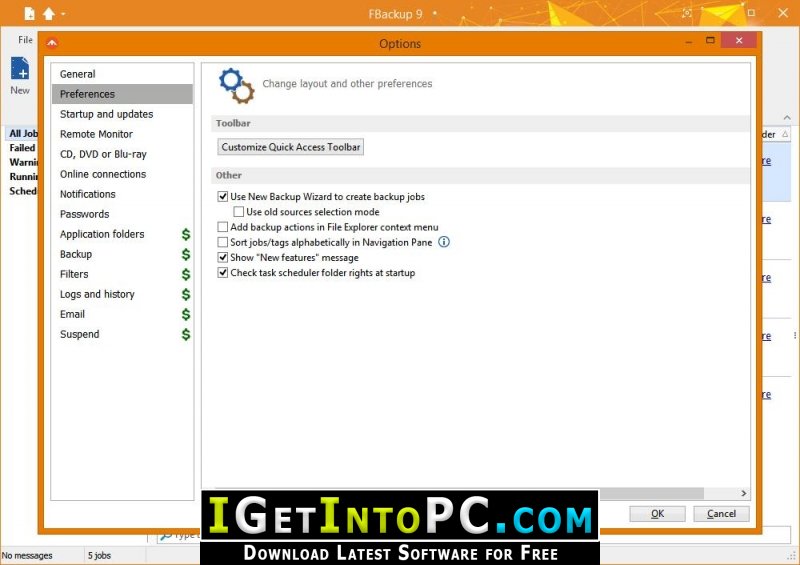The width and height of the screenshot is (800, 565).
Task: Click the Options dialog app icon
Action: pyautogui.click(x=52, y=43)
